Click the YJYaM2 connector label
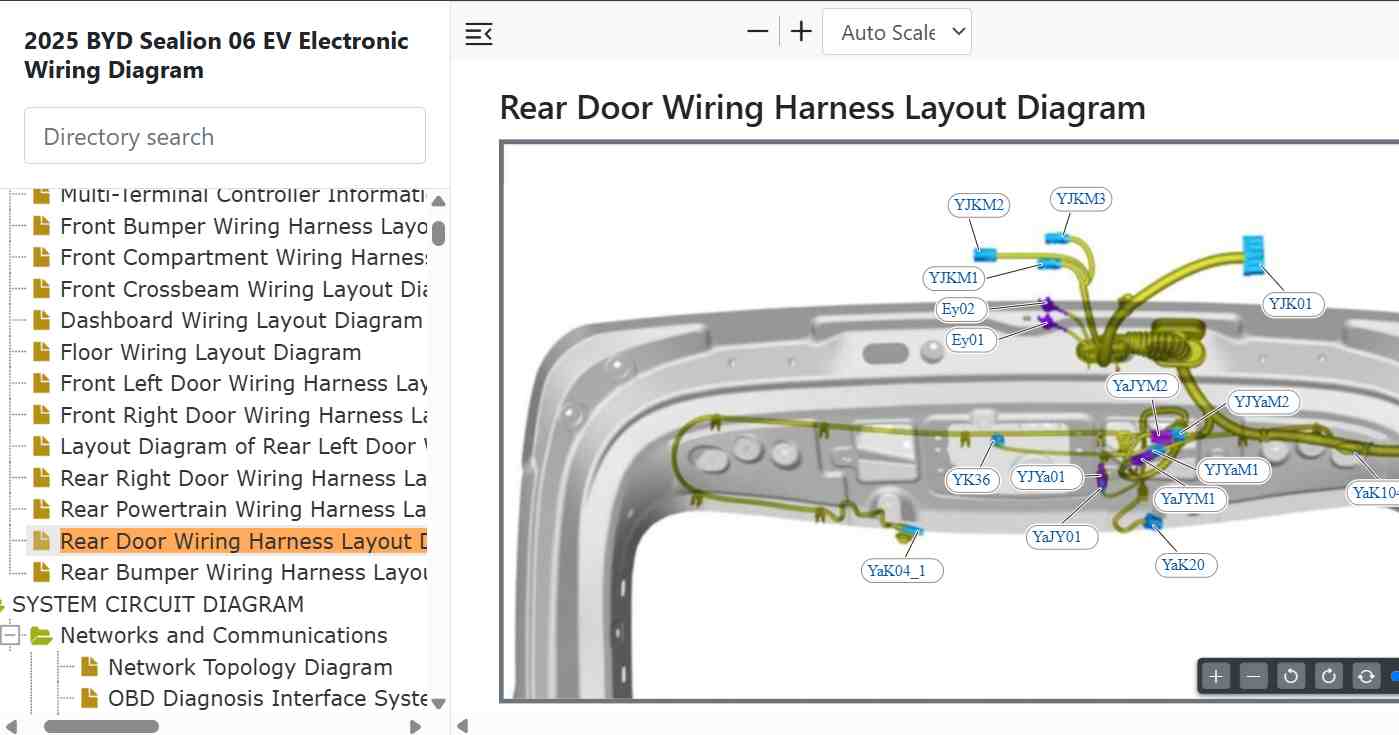Image resolution: width=1399 pixels, height=735 pixels. (1262, 402)
